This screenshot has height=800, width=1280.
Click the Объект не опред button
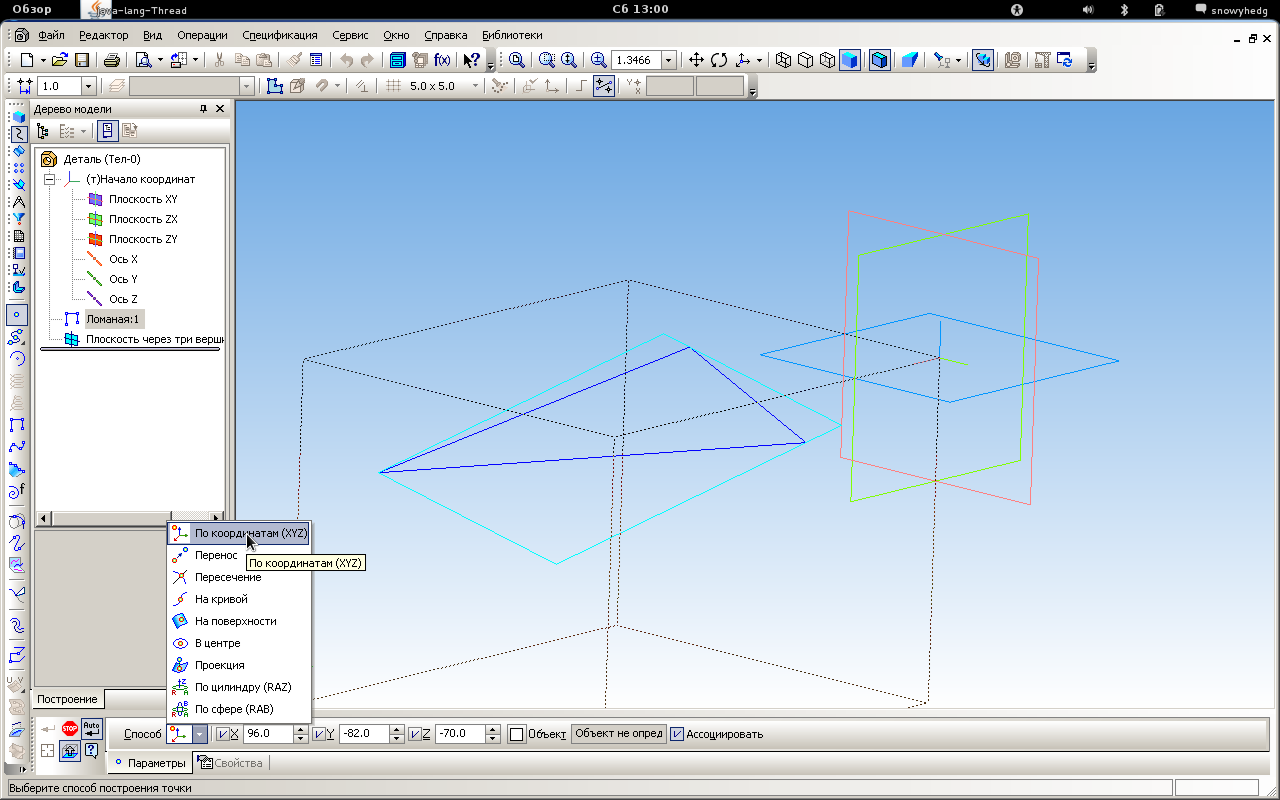pyautogui.click(x=618, y=734)
